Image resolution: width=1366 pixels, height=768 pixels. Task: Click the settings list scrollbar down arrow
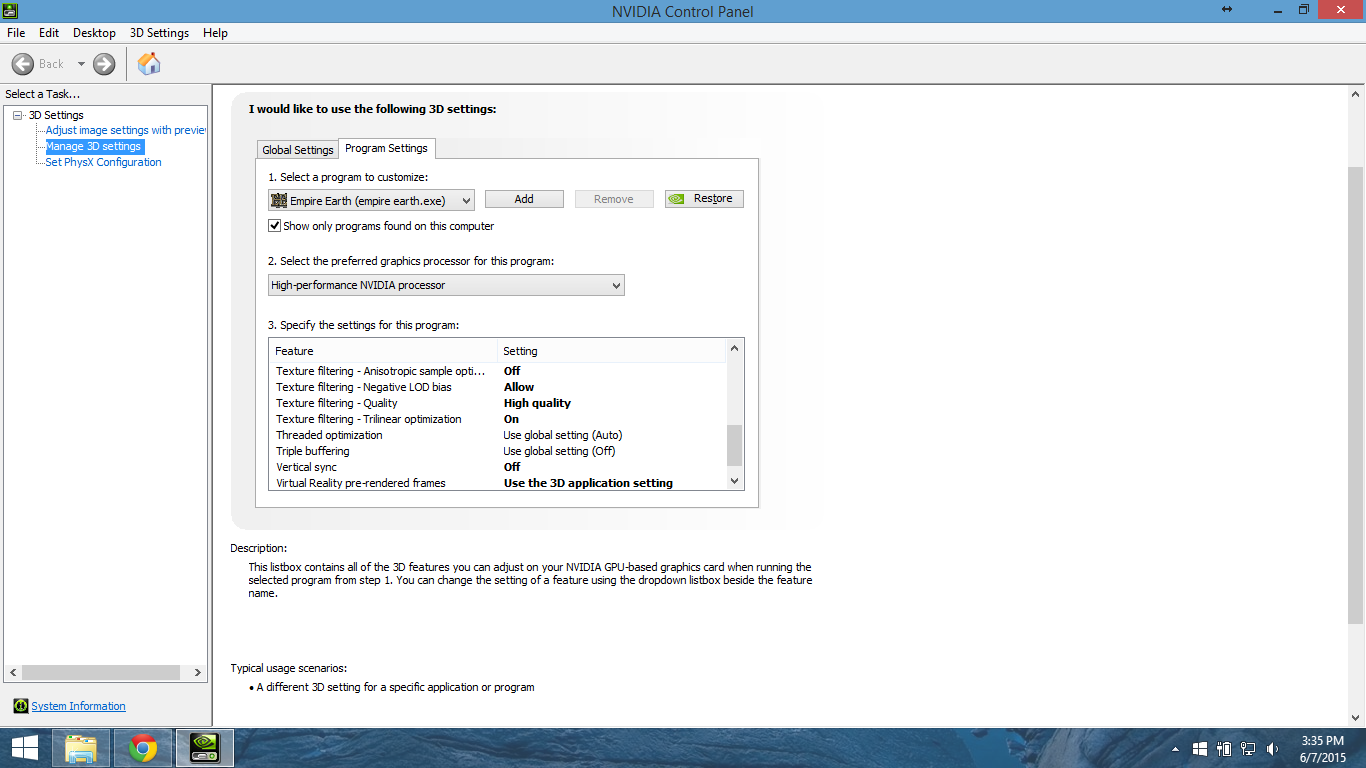point(735,481)
